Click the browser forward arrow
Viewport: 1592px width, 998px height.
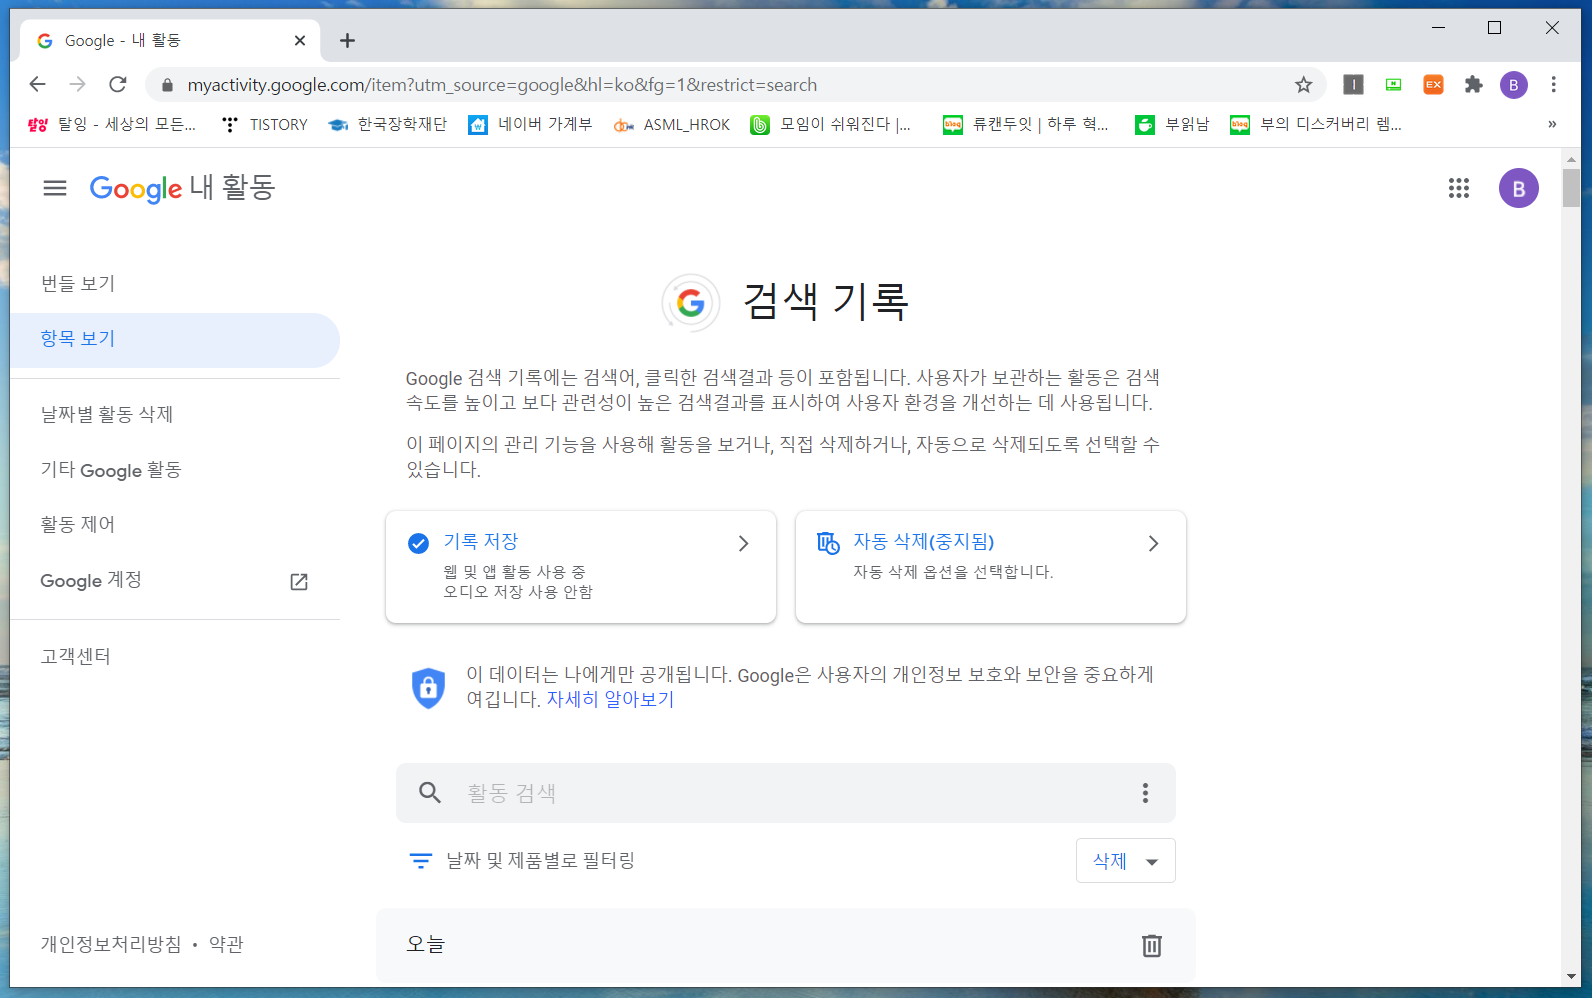(x=78, y=85)
